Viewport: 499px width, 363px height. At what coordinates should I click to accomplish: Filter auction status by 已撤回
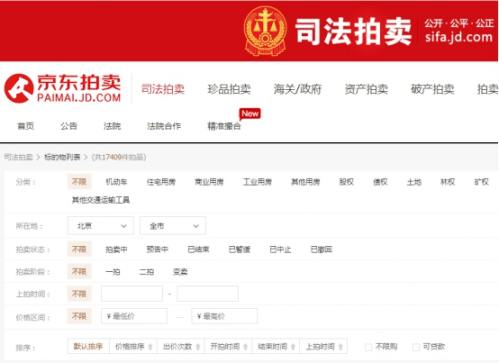pos(321,249)
